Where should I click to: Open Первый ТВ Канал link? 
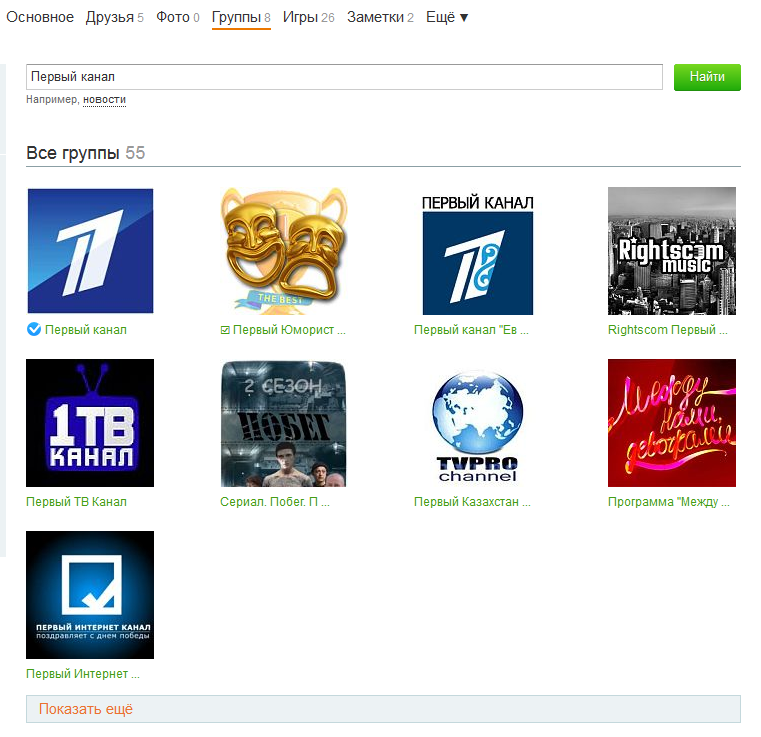tap(76, 501)
